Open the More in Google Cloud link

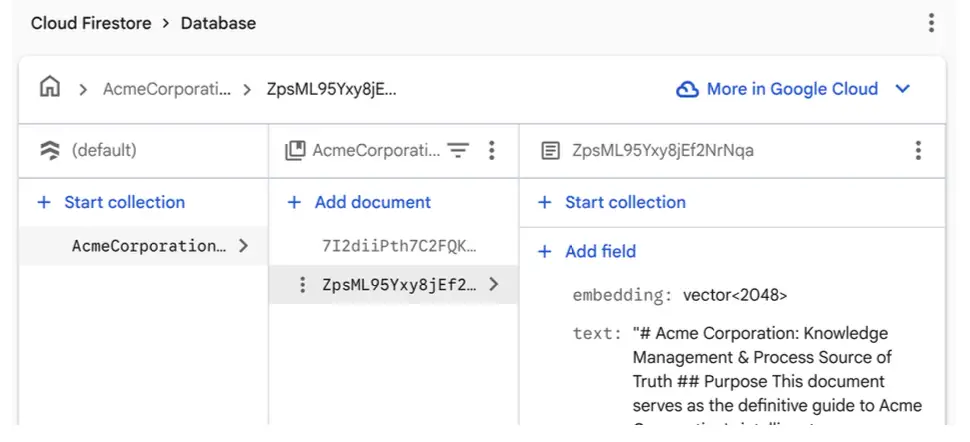792,89
